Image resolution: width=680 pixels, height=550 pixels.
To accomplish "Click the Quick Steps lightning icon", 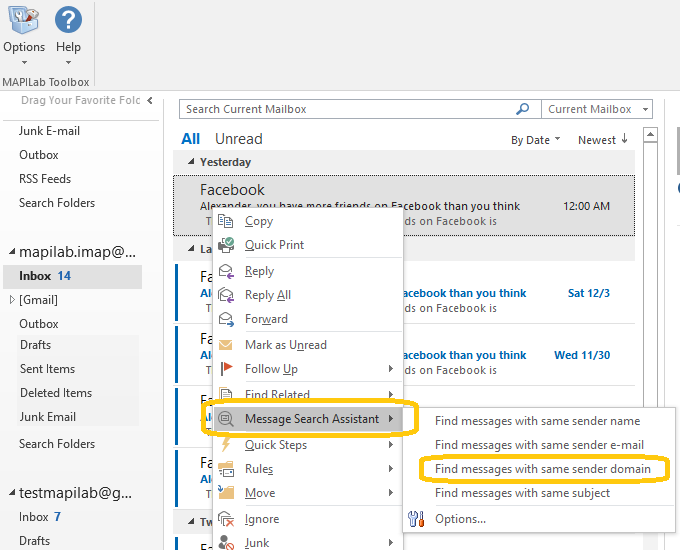I will pos(226,445).
